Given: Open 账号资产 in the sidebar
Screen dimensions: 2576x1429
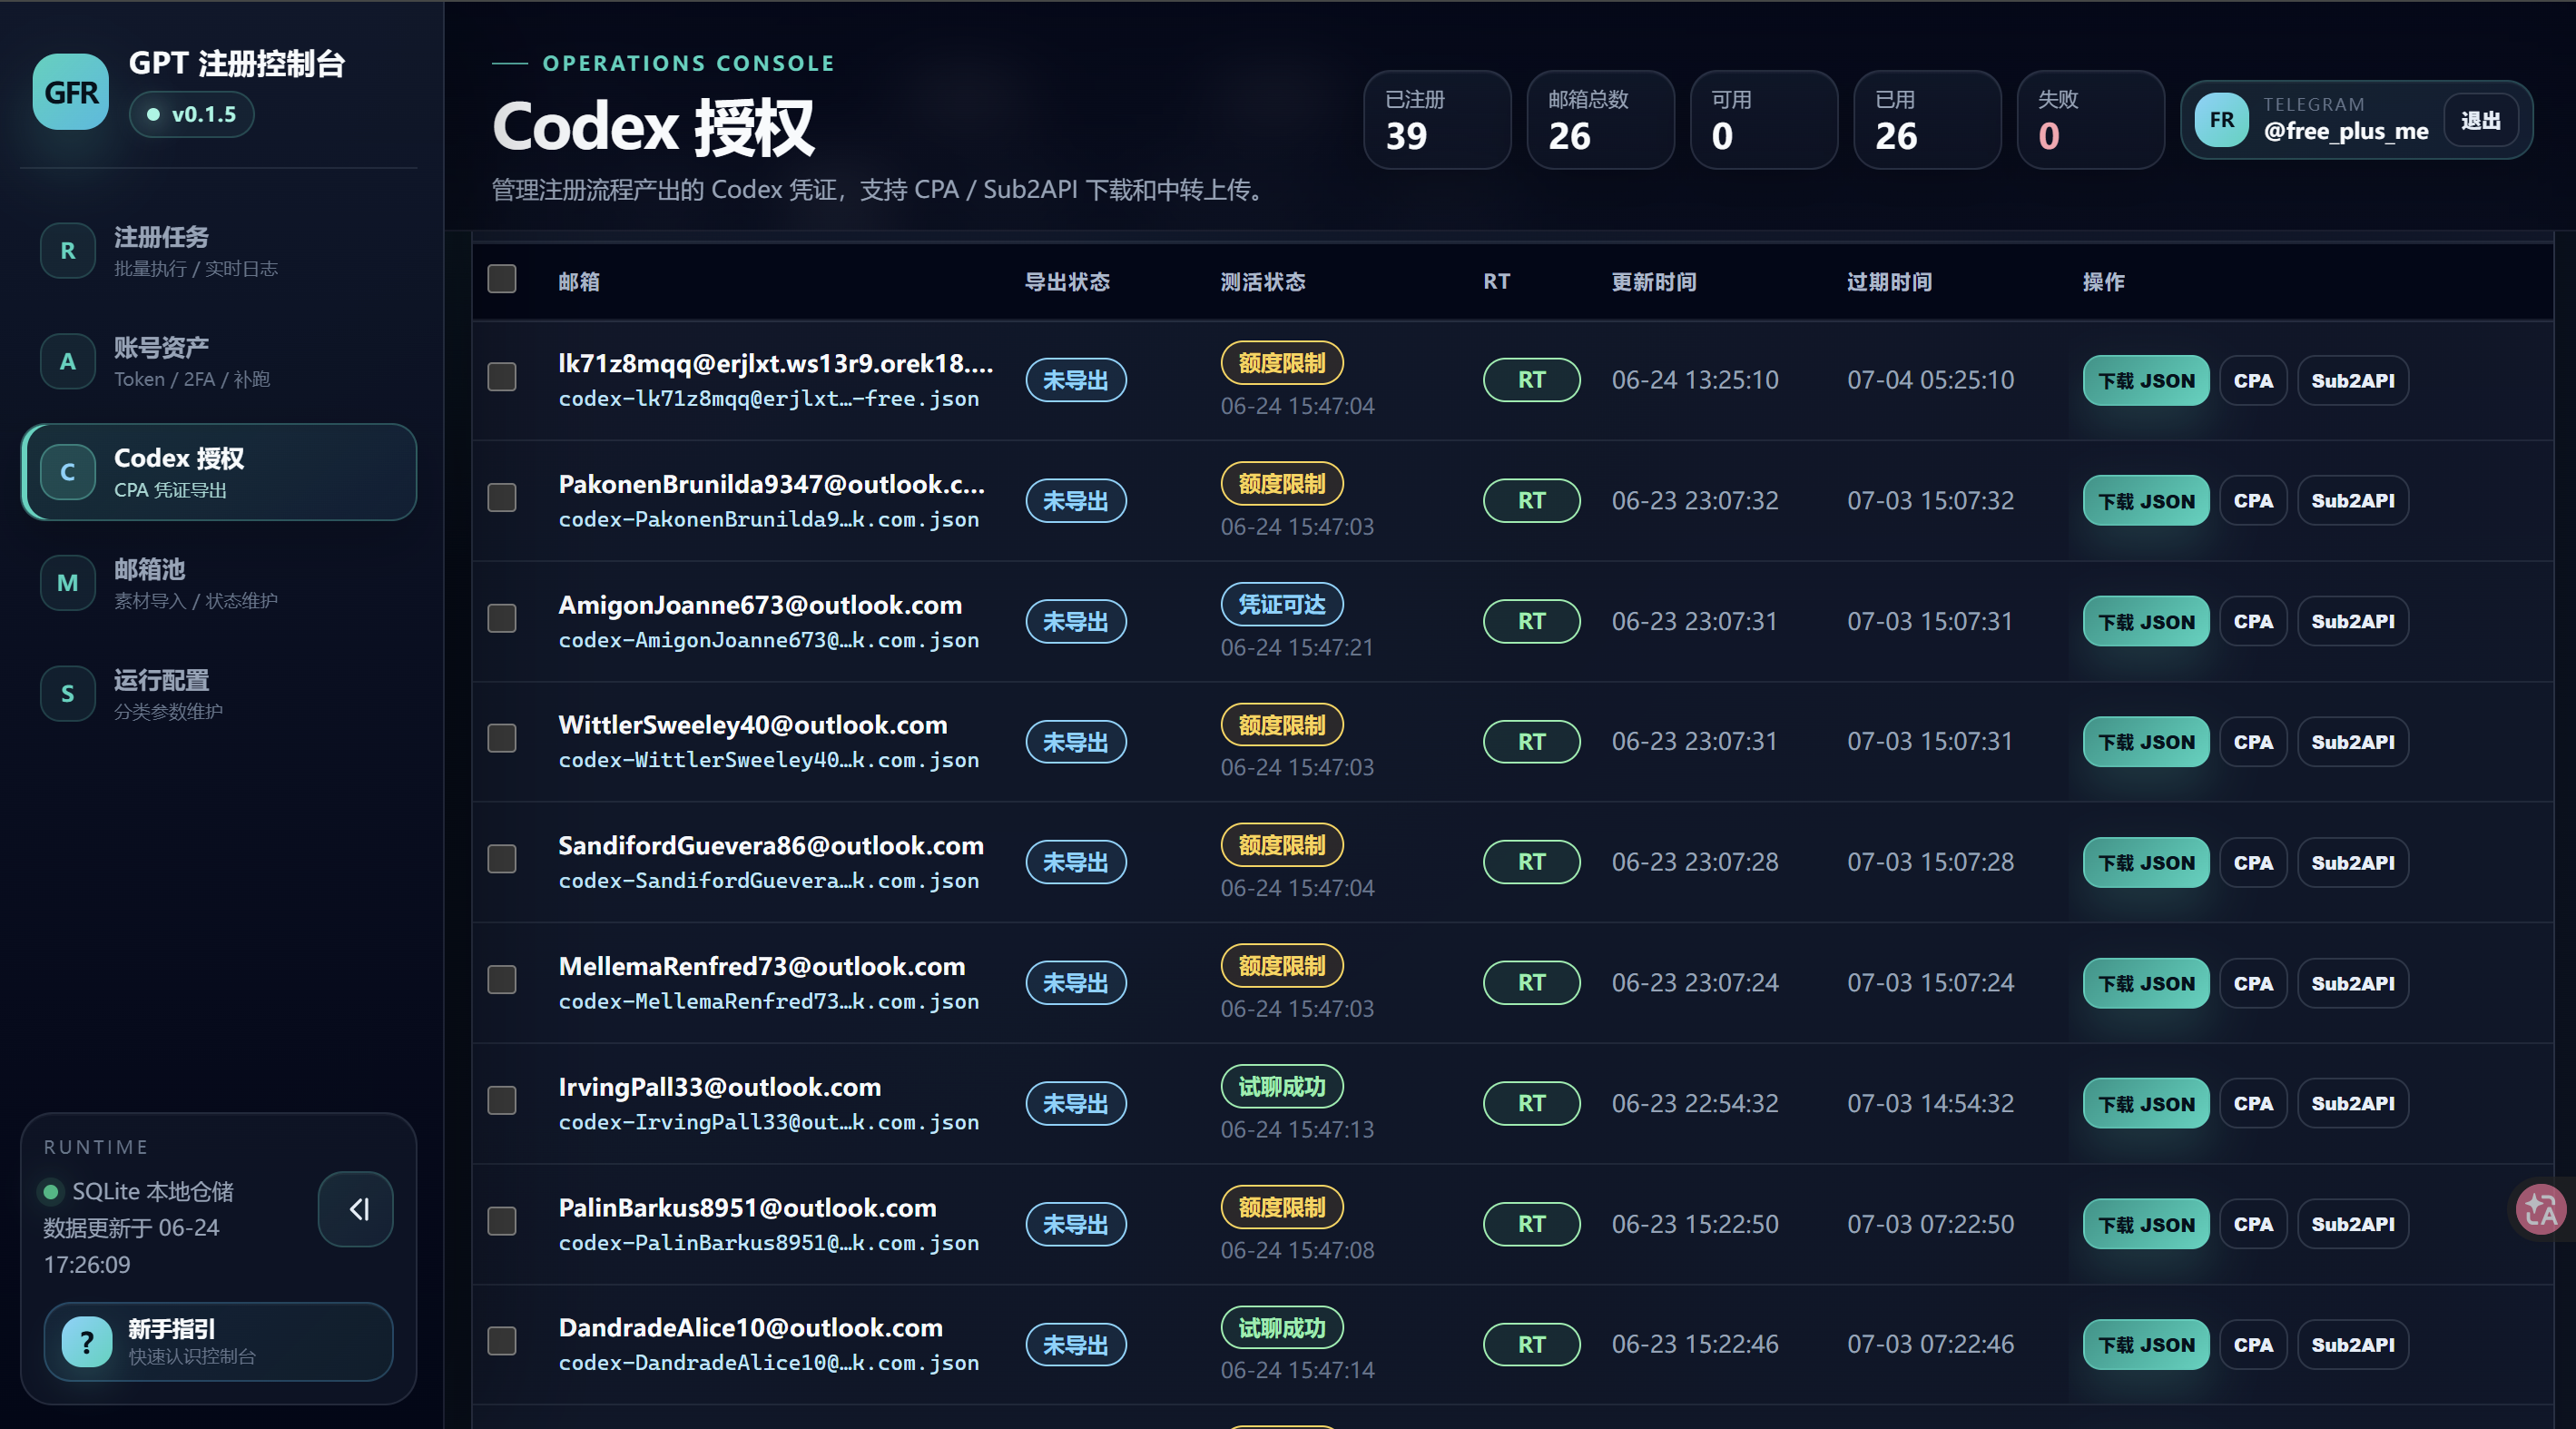Looking at the screenshot, I should tap(219, 362).
